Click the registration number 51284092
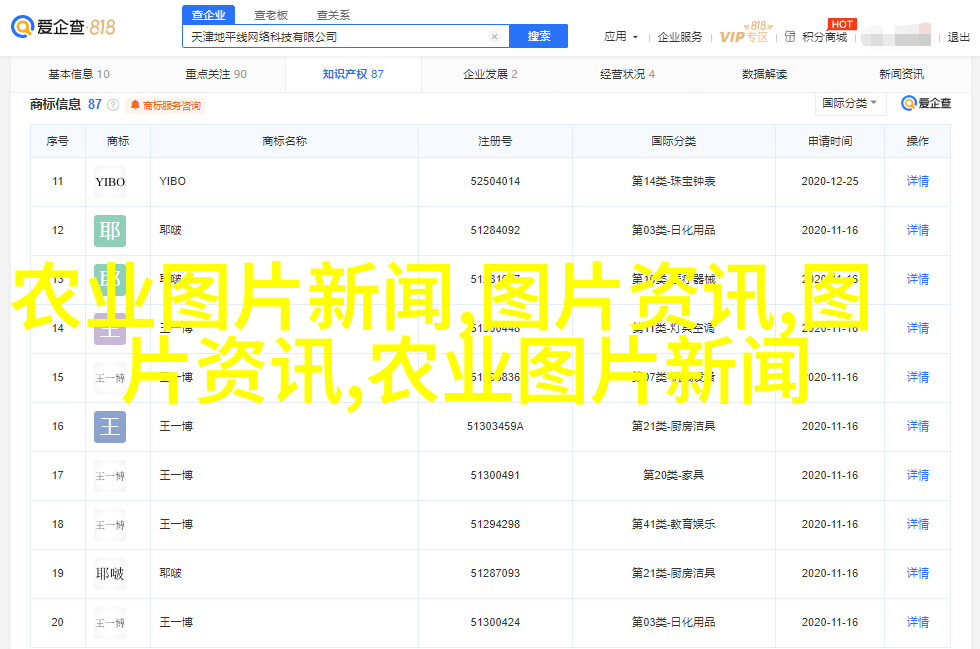Screen dimensions: 980x649 (x=495, y=230)
